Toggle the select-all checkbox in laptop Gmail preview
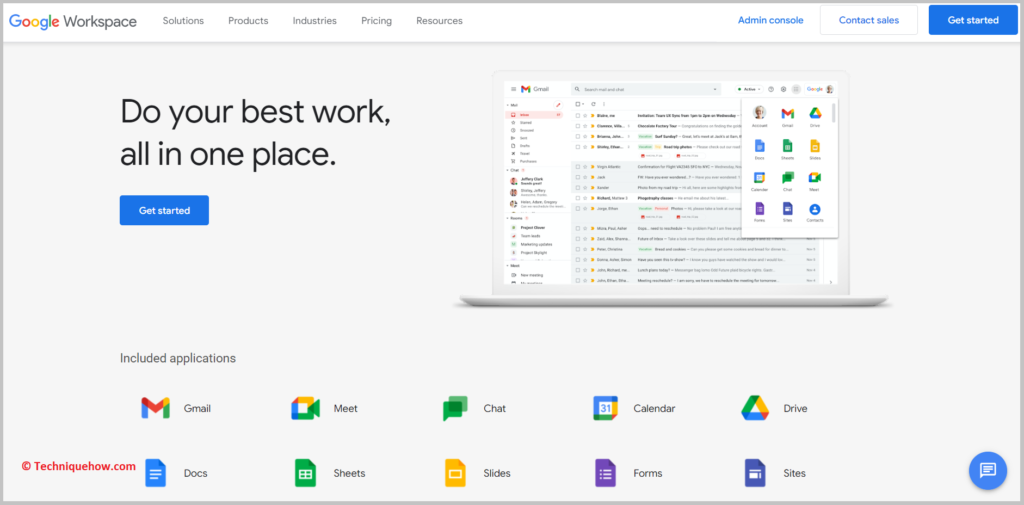The width and height of the screenshot is (1024, 505). click(x=577, y=104)
